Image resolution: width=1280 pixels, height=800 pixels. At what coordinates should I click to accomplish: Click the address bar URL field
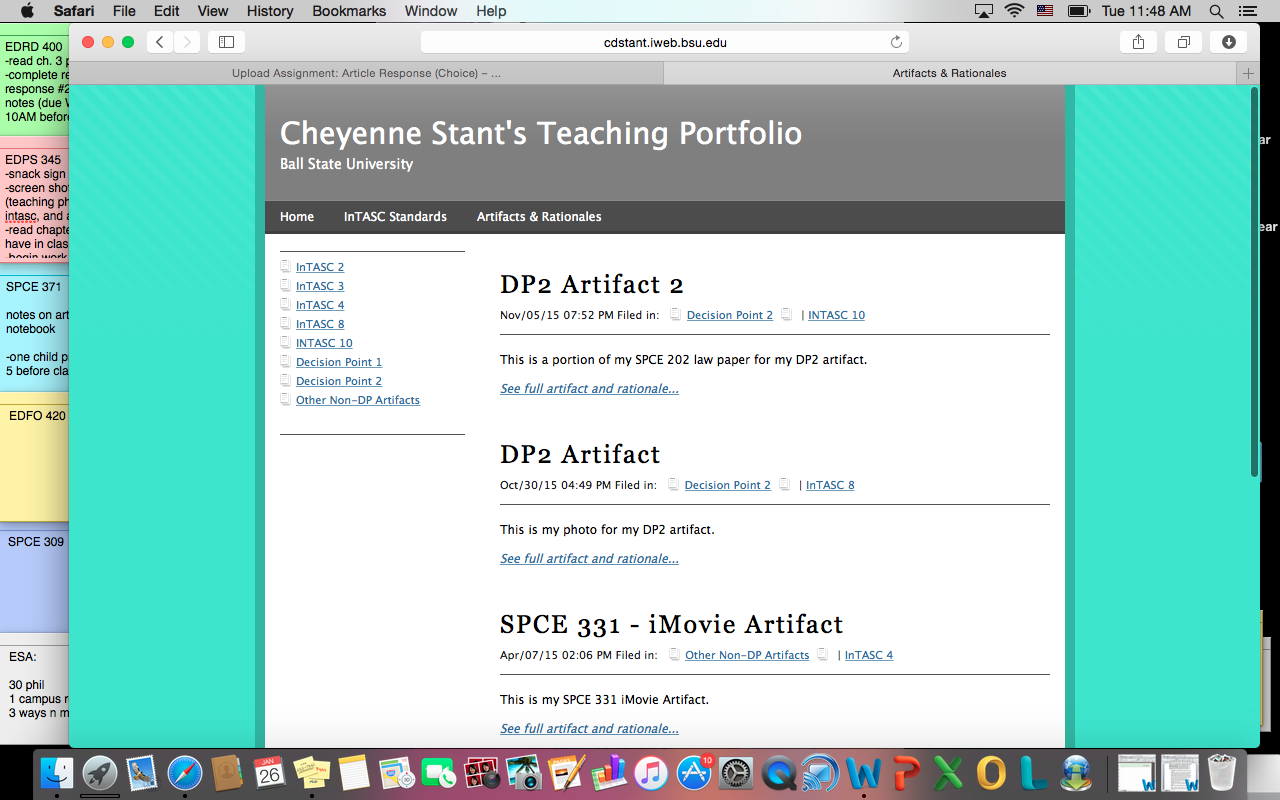tap(664, 42)
